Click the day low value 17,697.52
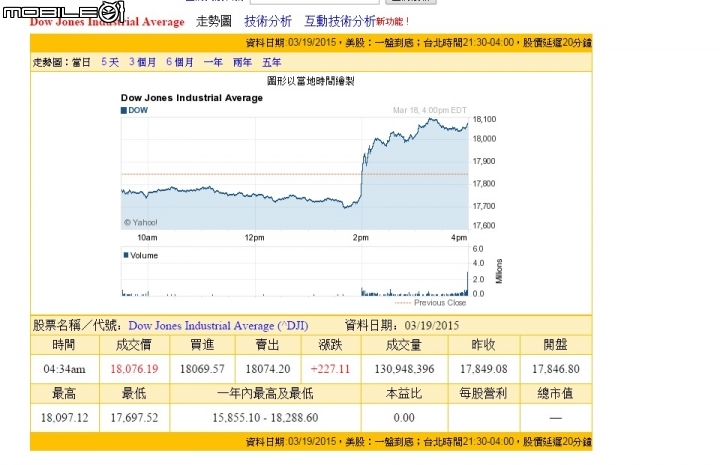 coord(134,418)
